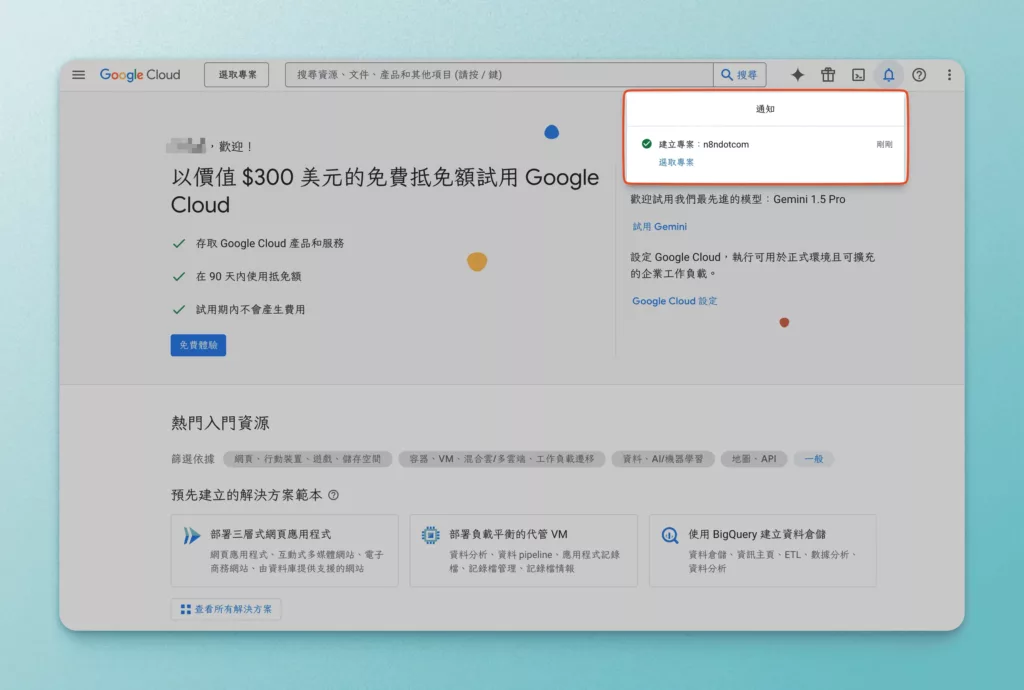The width and height of the screenshot is (1024, 690).
Task: Toggle the notifications bell icon
Action: (889, 75)
